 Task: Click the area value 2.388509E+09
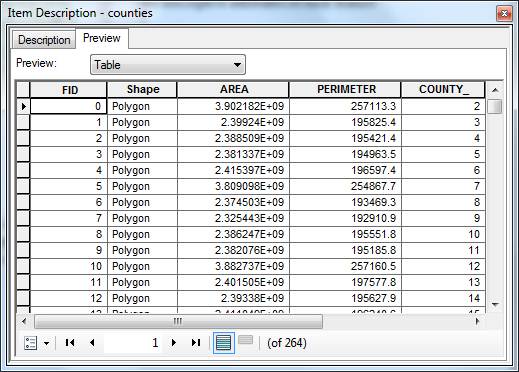pyautogui.click(x=233, y=138)
